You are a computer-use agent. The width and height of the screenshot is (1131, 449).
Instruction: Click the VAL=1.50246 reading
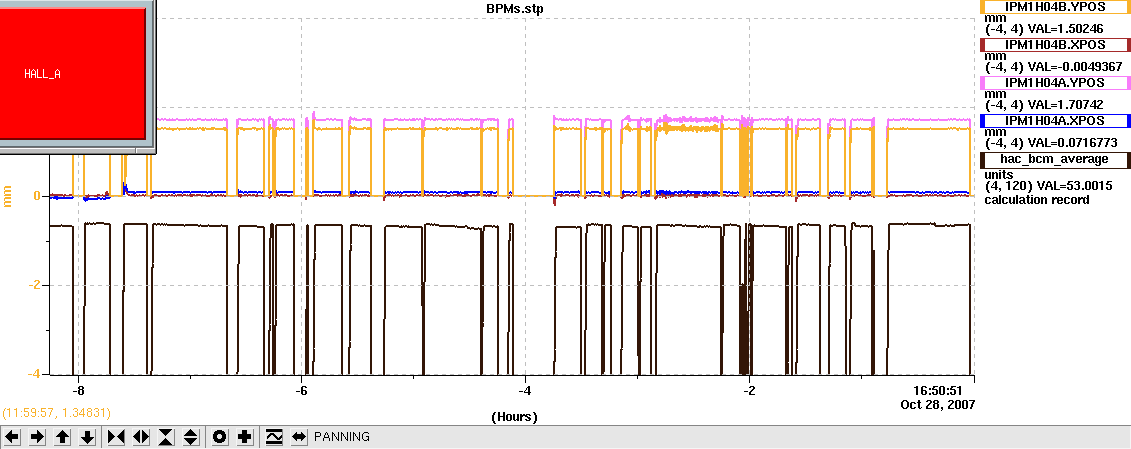pos(1065,29)
